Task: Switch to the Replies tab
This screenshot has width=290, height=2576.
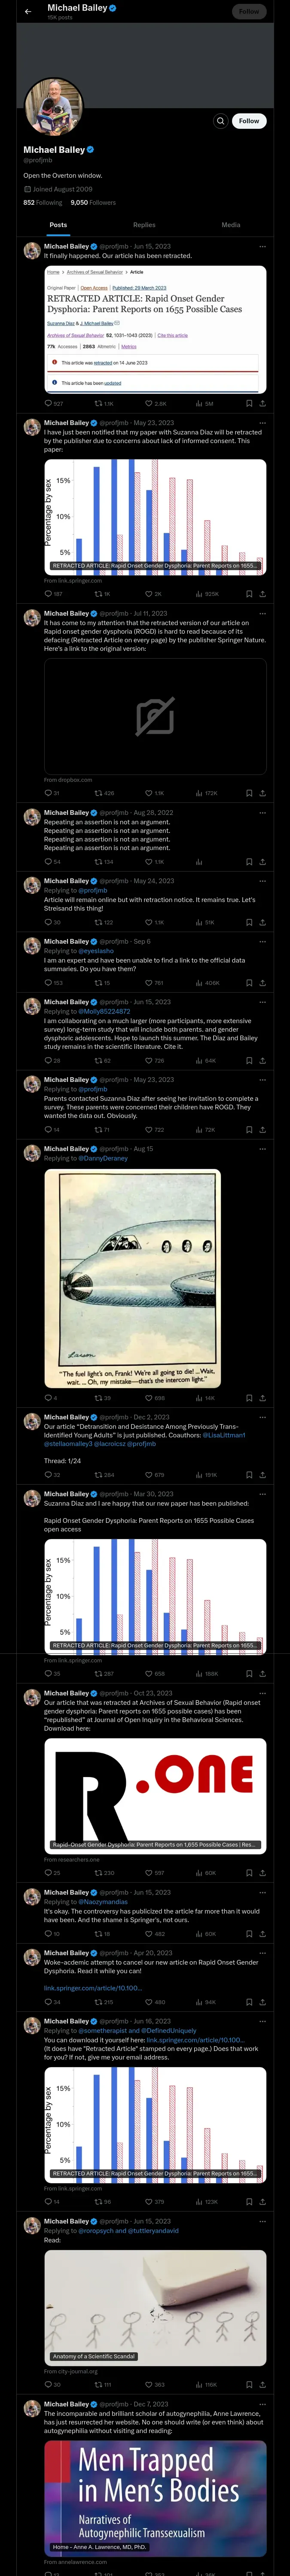Action: tap(144, 225)
